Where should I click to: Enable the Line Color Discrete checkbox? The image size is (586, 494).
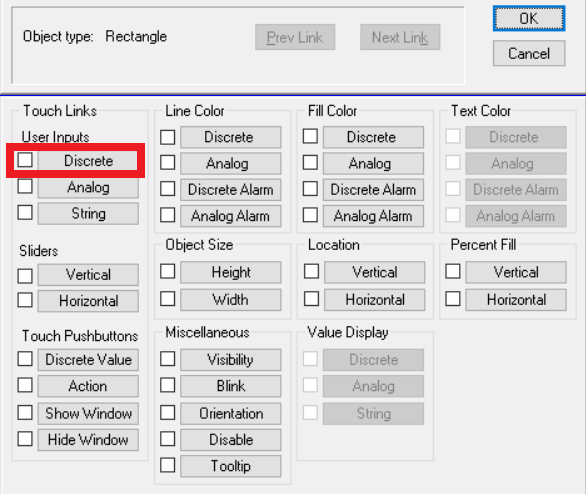point(167,137)
